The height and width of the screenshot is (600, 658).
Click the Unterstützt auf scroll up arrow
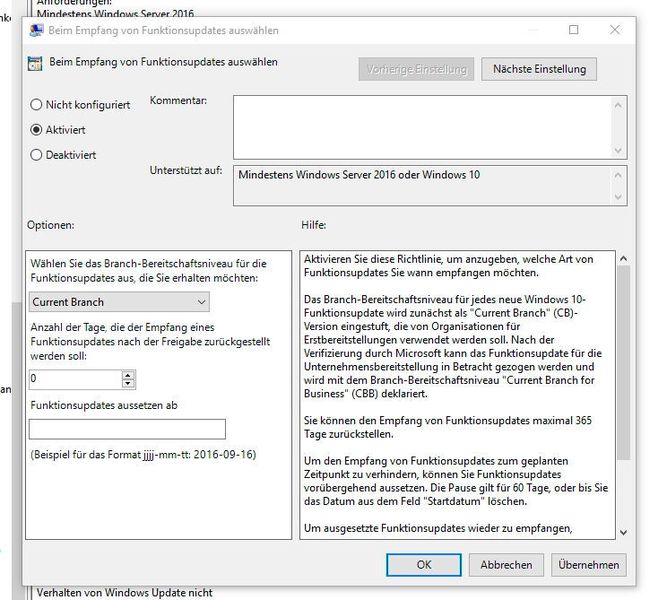tap(618, 175)
